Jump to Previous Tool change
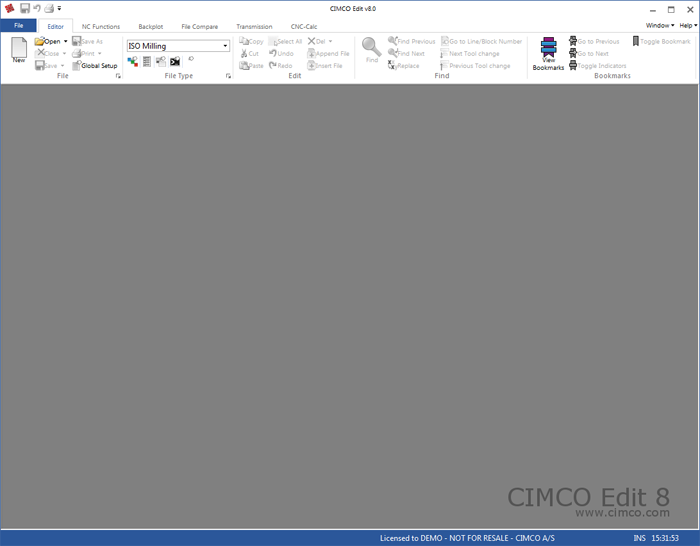 tap(475, 66)
